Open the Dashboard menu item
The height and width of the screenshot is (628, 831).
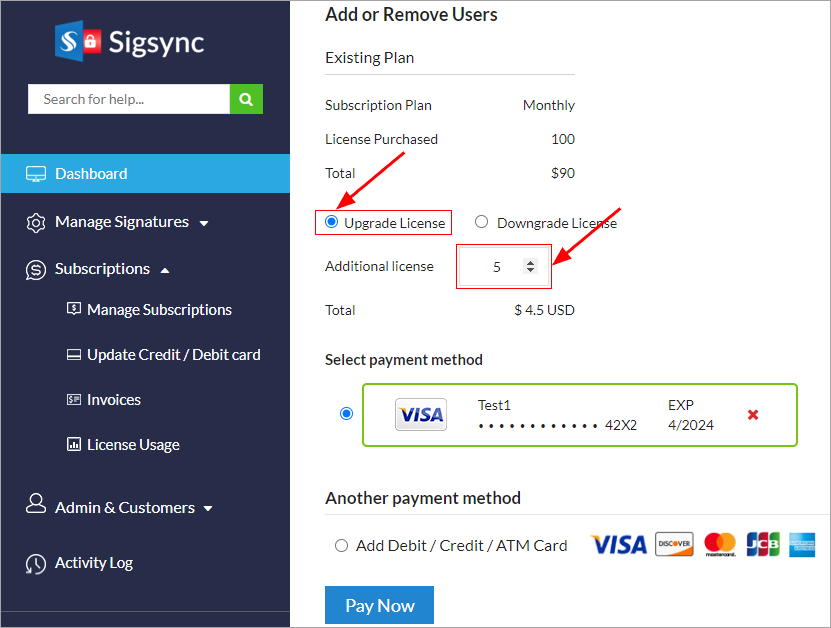tap(91, 174)
